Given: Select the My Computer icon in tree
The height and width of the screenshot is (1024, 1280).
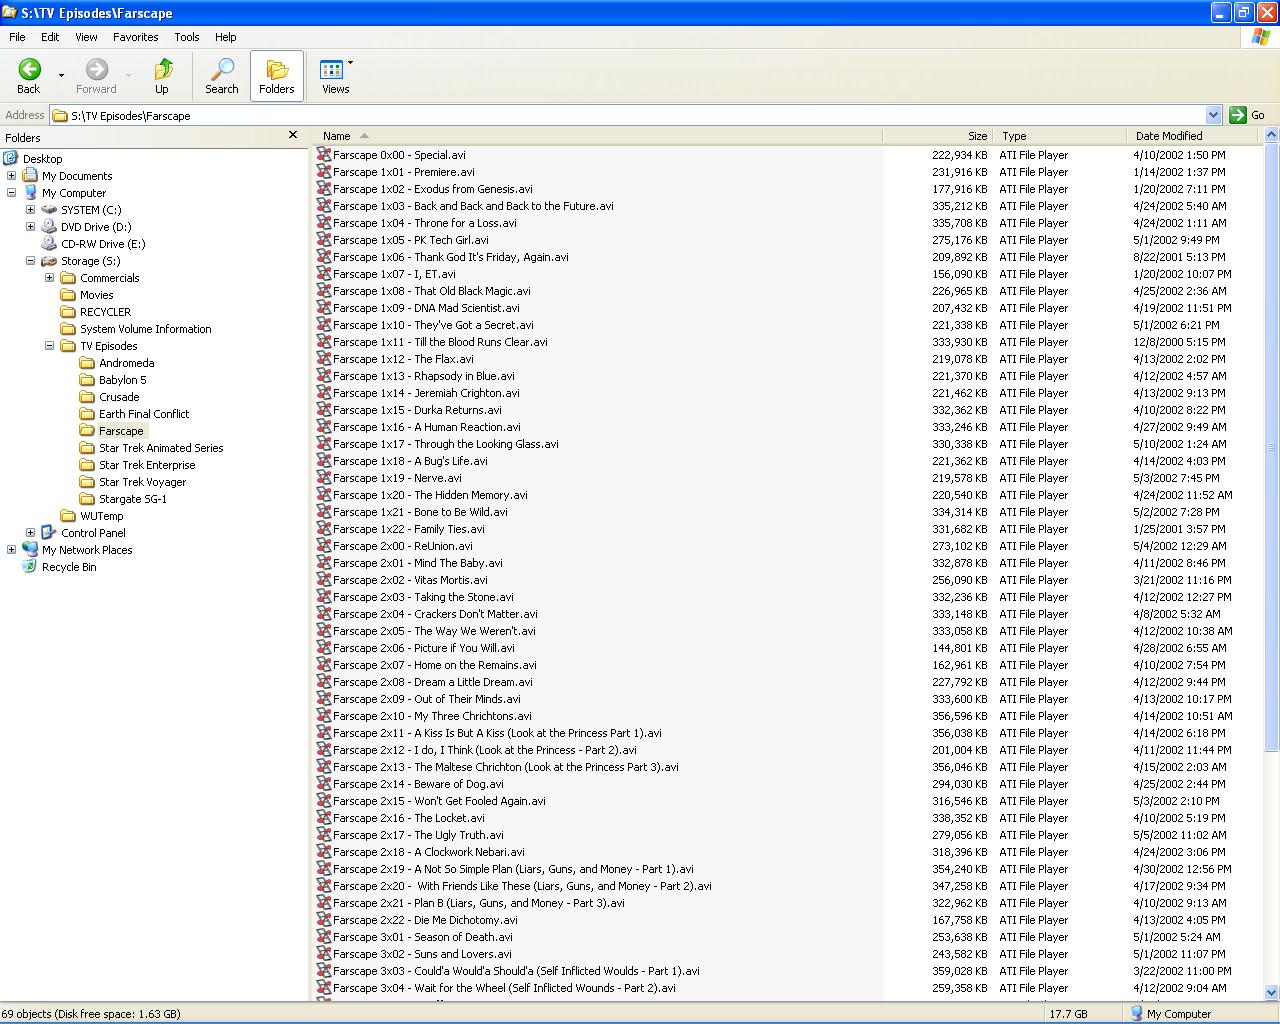Looking at the screenshot, I should click(x=30, y=193).
